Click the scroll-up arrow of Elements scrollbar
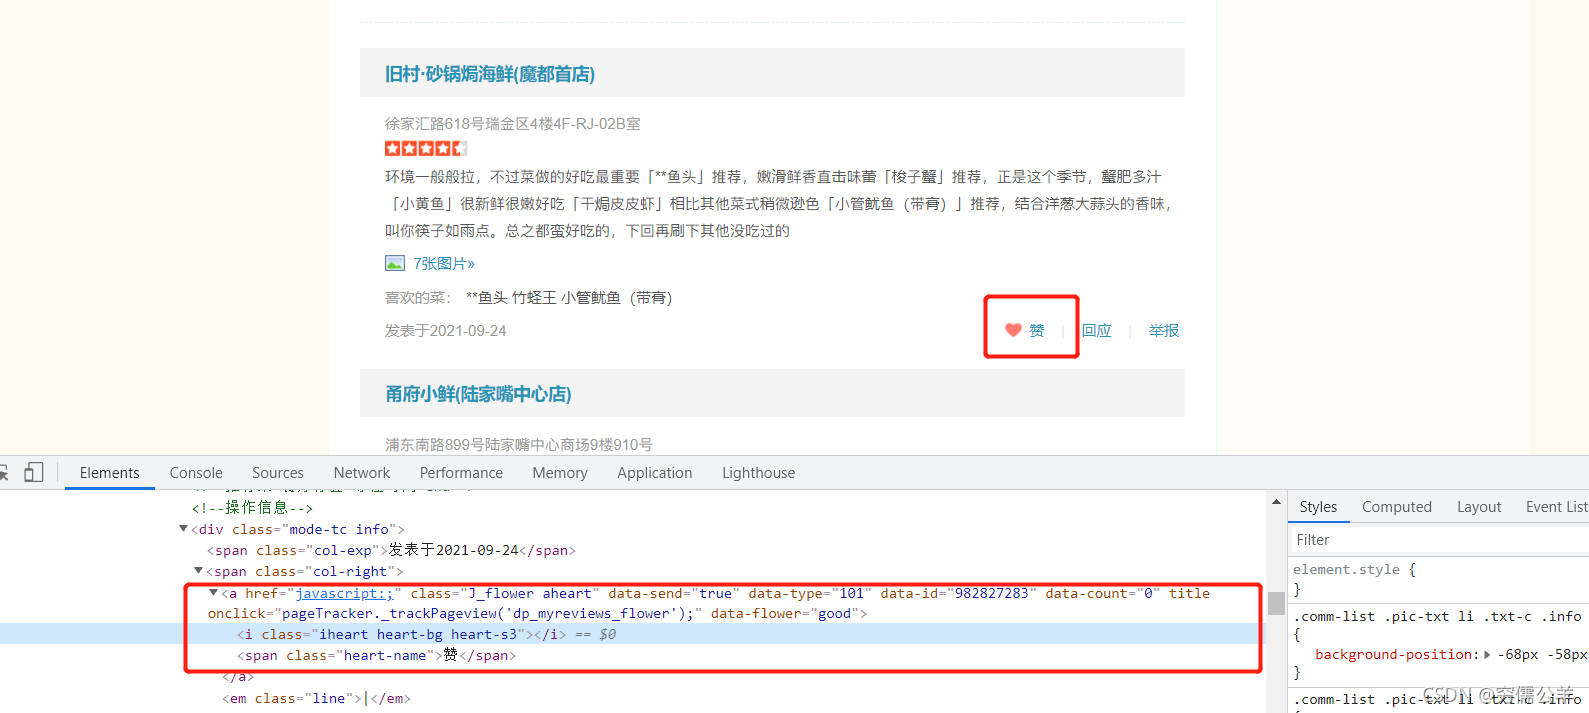1589x713 pixels. (x=1276, y=501)
